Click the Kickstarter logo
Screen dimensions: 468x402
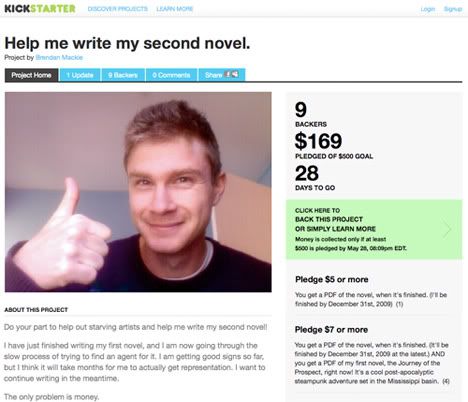(x=40, y=9)
